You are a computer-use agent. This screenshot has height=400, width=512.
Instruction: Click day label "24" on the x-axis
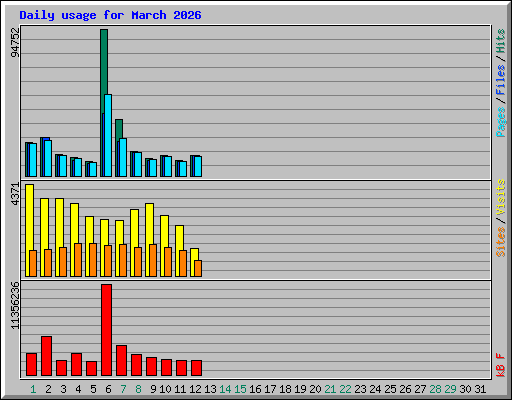[x=375, y=389]
